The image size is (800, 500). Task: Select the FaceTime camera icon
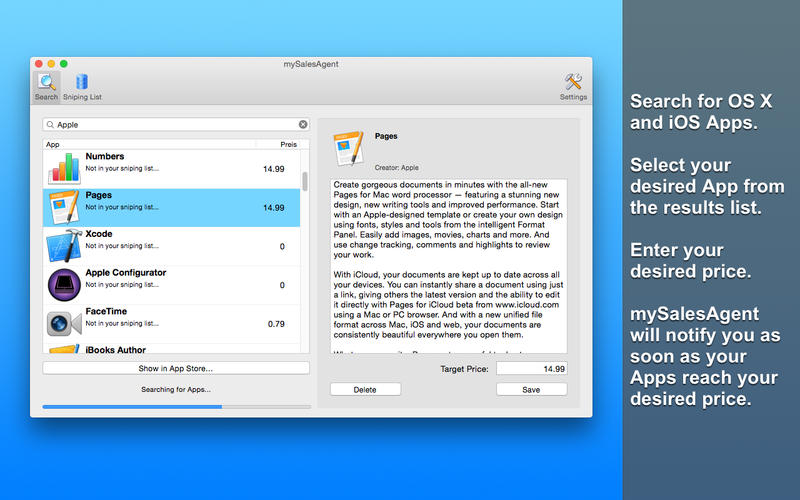(x=64, y=323)
